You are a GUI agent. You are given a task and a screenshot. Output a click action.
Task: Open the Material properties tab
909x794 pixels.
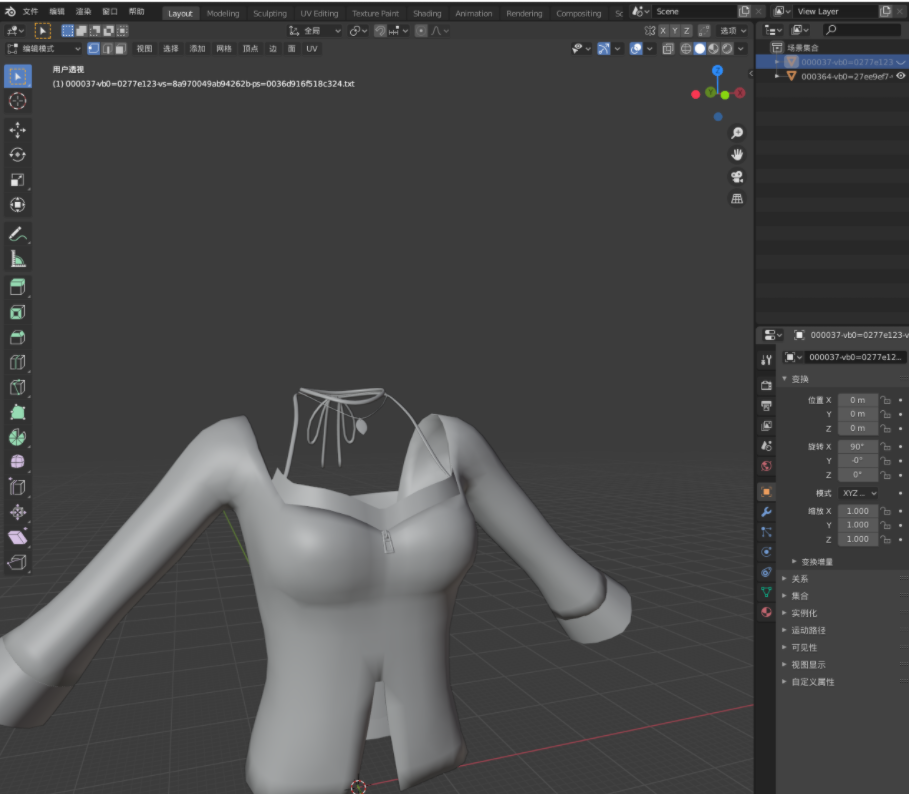coord(766,612)
